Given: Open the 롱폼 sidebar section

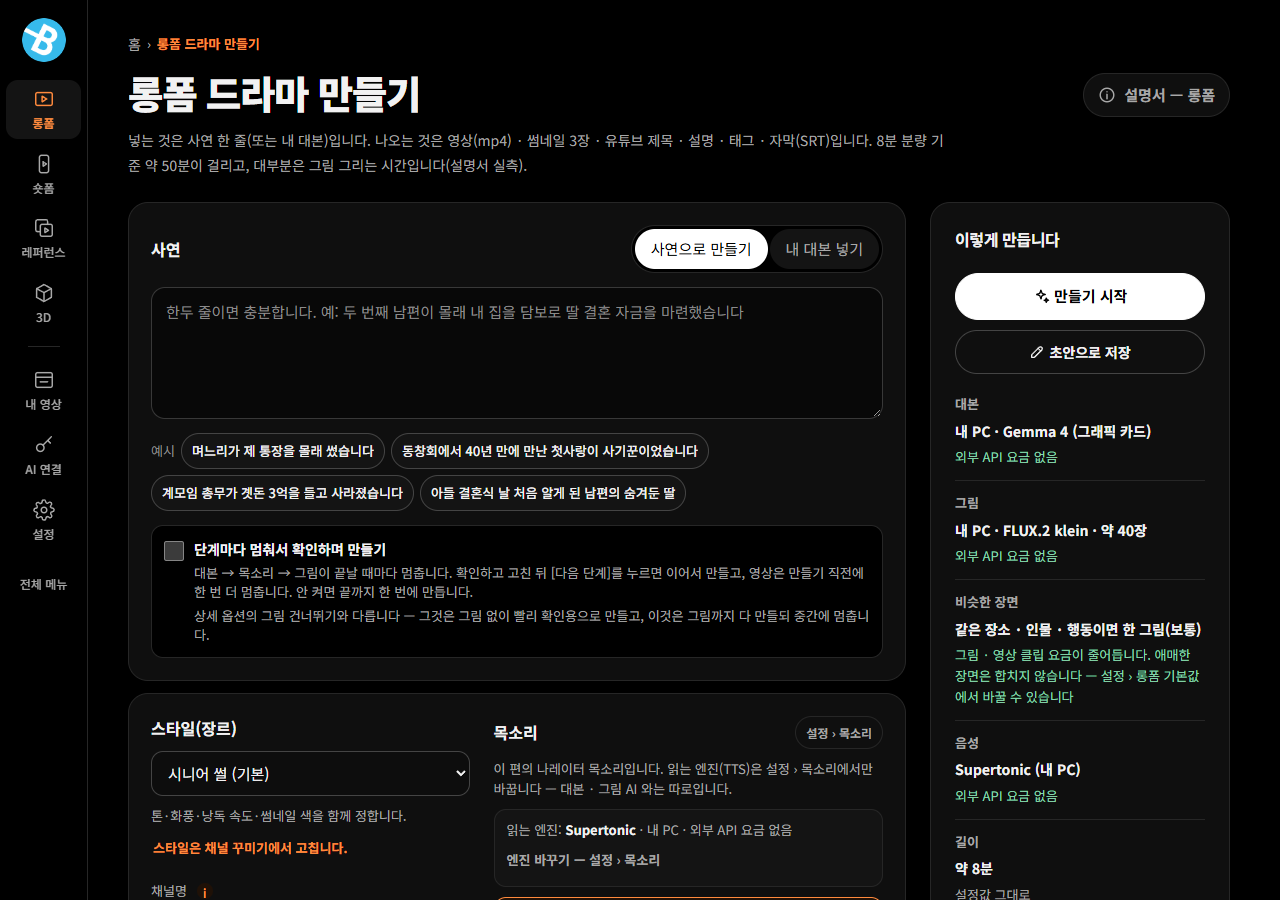Looking at the screenshot, I should (x=43, y=109).
